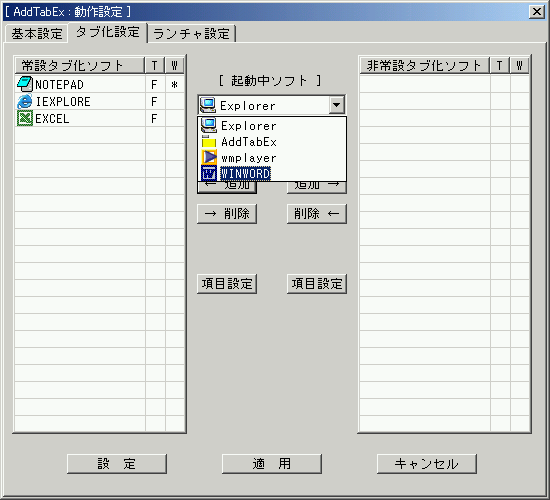Click the wmplayer media player icon
Viewport: 550px width, 500px height.
(x=209, y=157)
